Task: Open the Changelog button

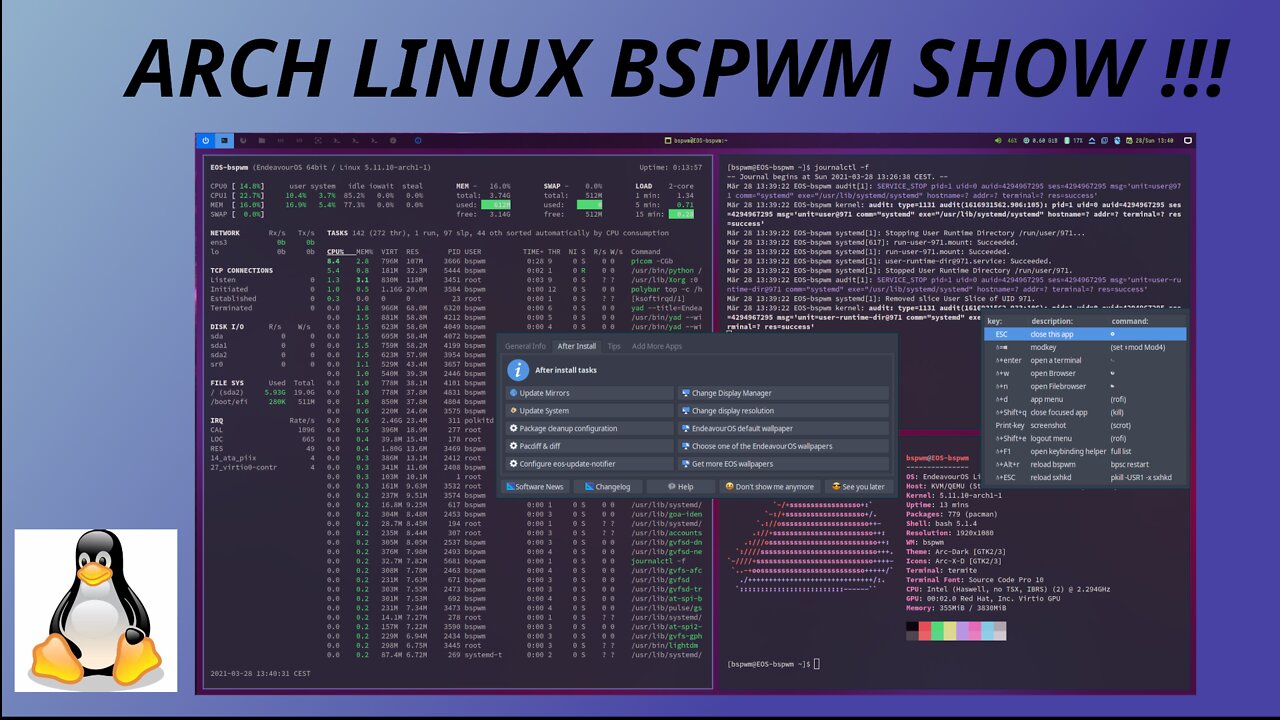Action: point(608,487)
